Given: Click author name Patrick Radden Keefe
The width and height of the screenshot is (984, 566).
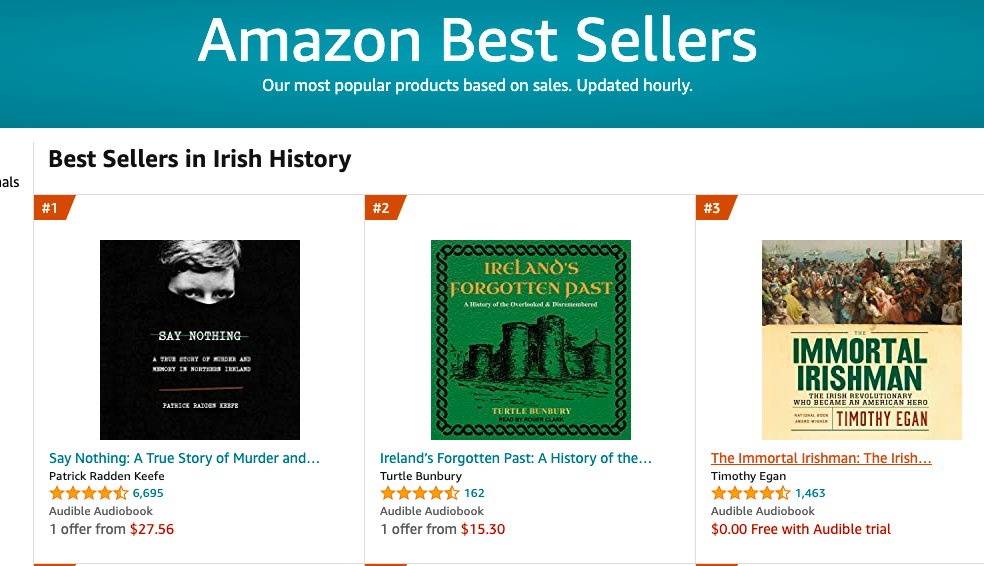Looking at the screenshot, I should 107,476.
